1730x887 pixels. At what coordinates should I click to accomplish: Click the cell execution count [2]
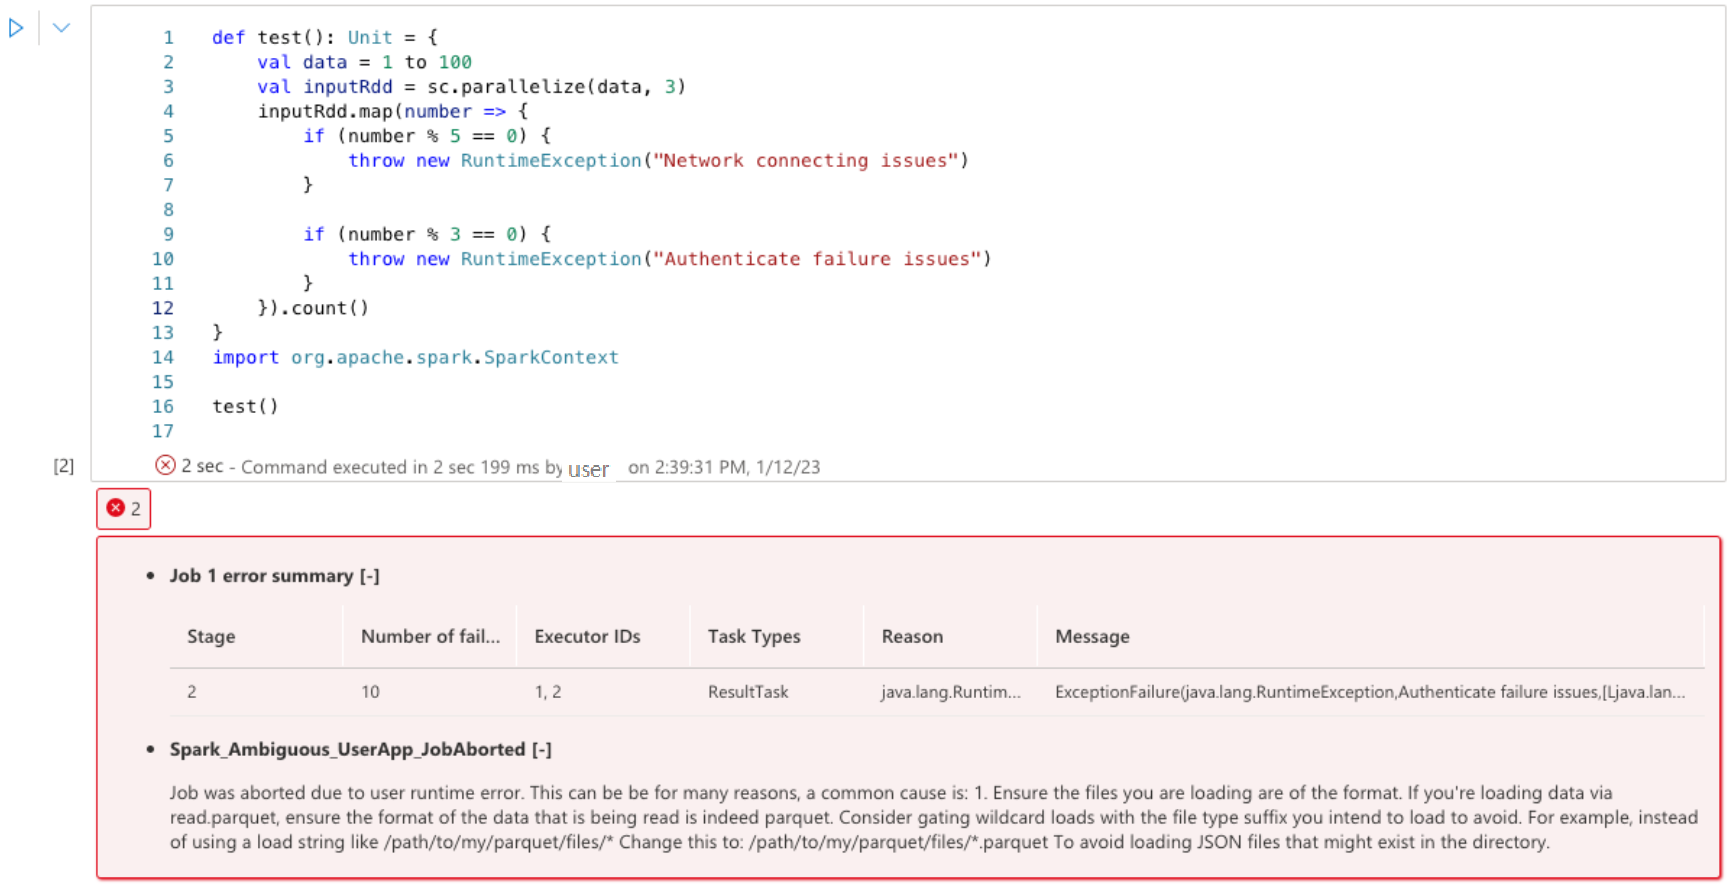click(64, 466)
